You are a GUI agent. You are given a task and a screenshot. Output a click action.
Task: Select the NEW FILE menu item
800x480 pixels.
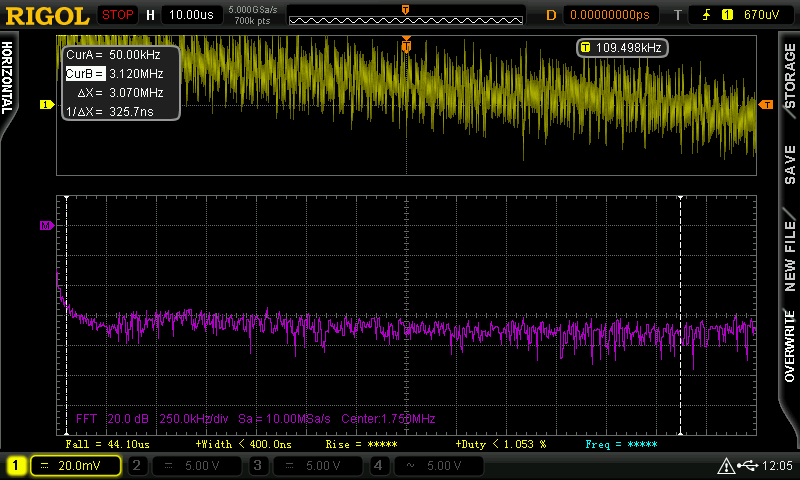pyautogui.click(x=790, y=256)
